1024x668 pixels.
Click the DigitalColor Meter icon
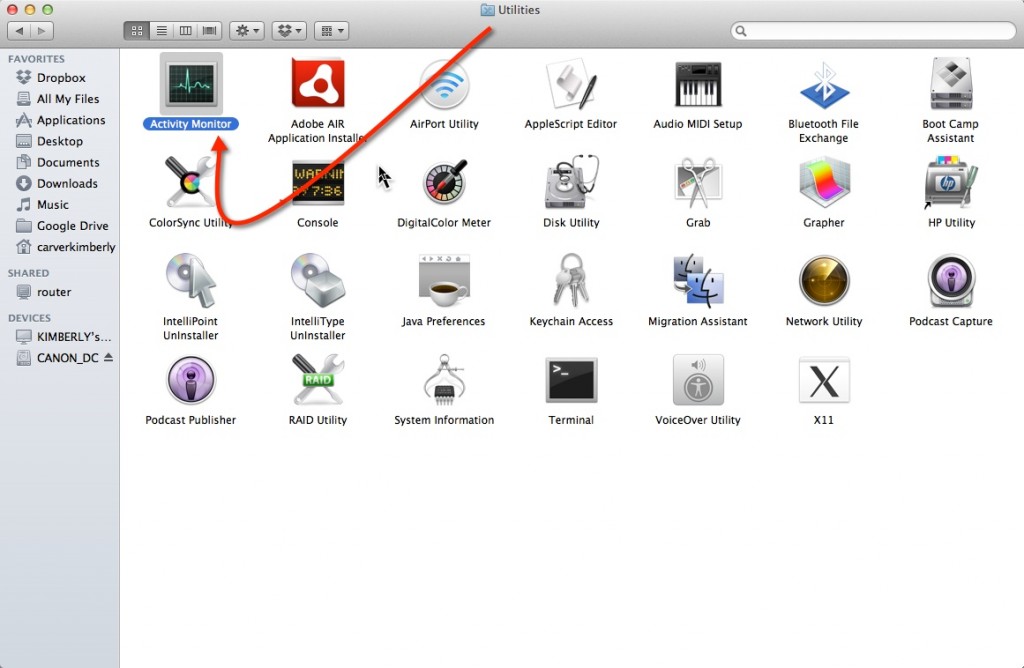pyautogui.click(x=444, y=182)
